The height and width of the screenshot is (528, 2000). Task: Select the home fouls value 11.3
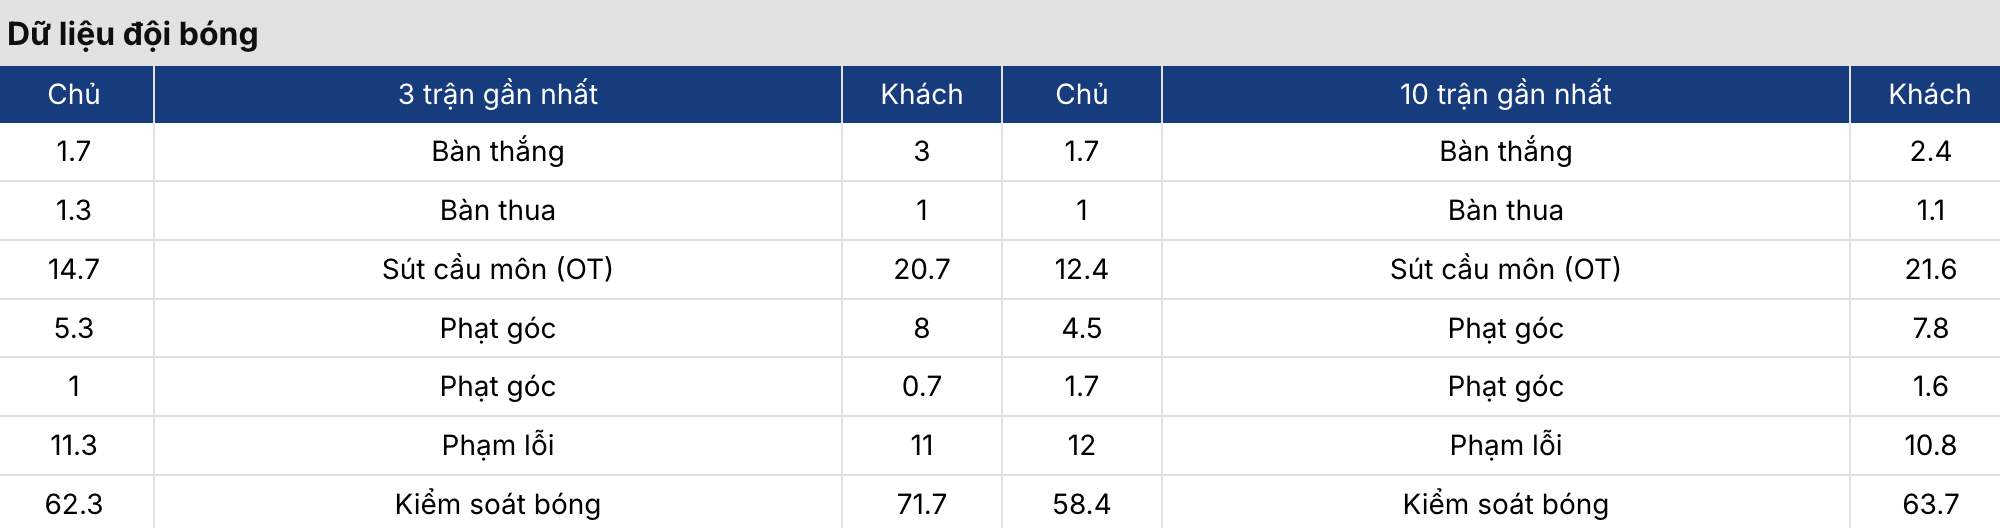coord(74,445)
